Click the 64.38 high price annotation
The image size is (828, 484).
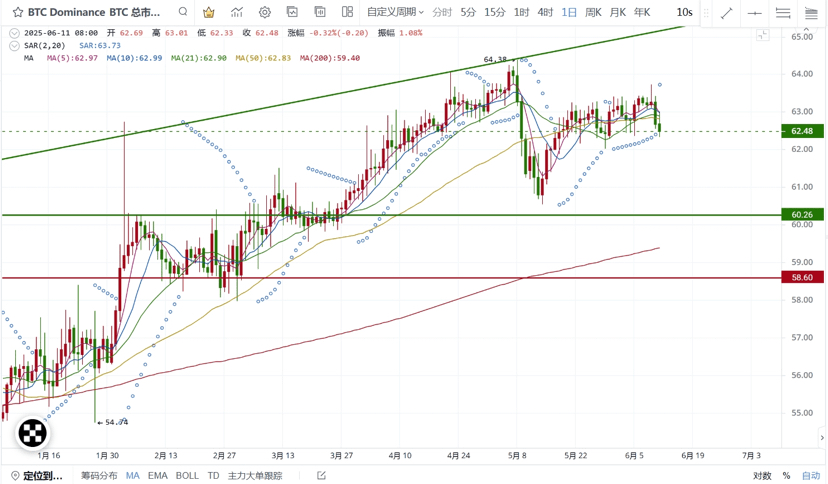(x=495, y=60)
